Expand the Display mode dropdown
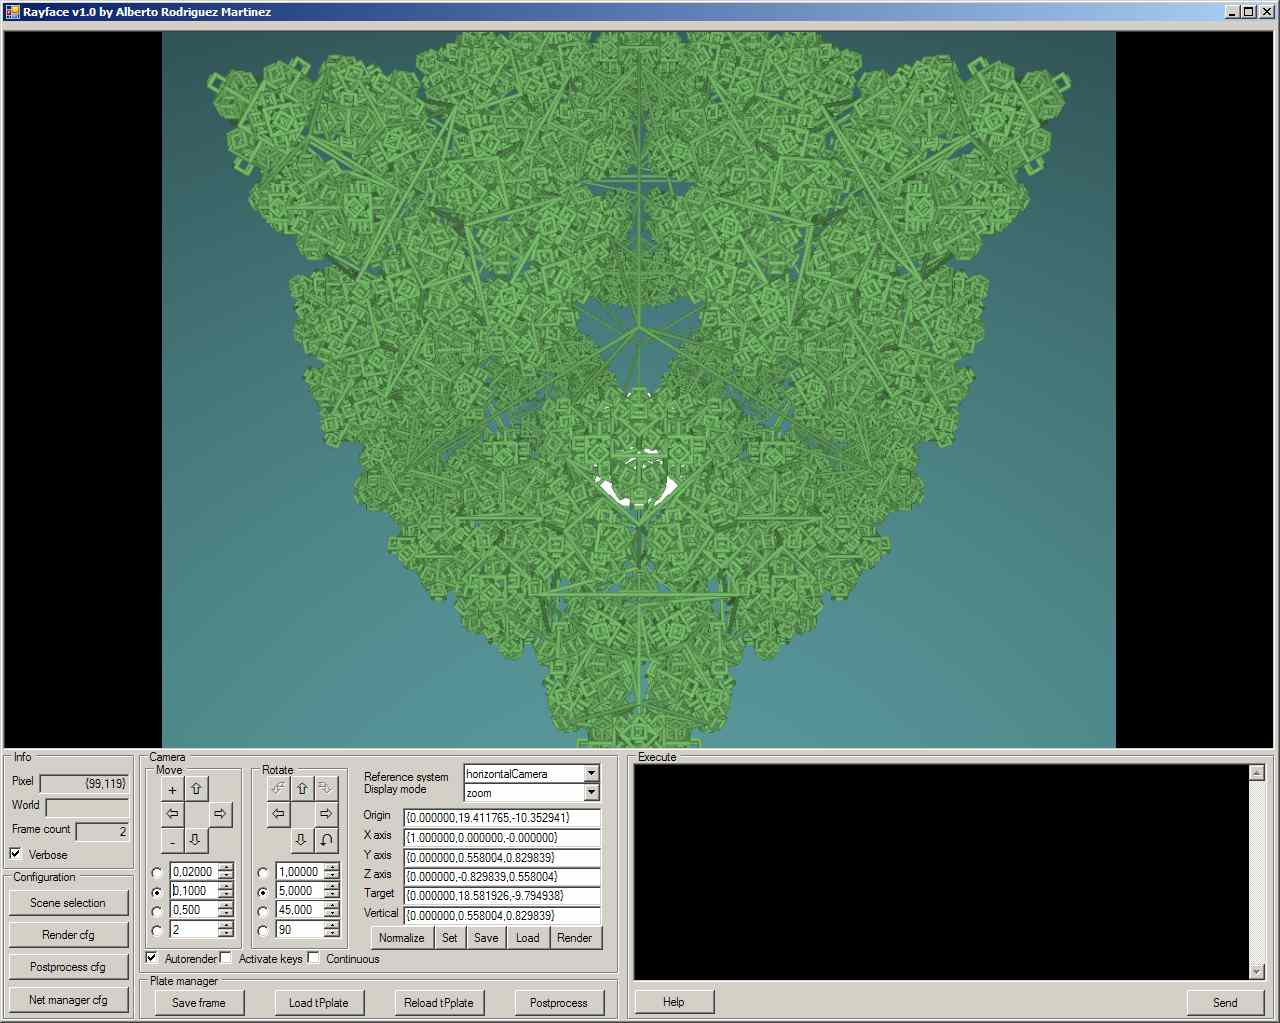 tap(591, 793)
